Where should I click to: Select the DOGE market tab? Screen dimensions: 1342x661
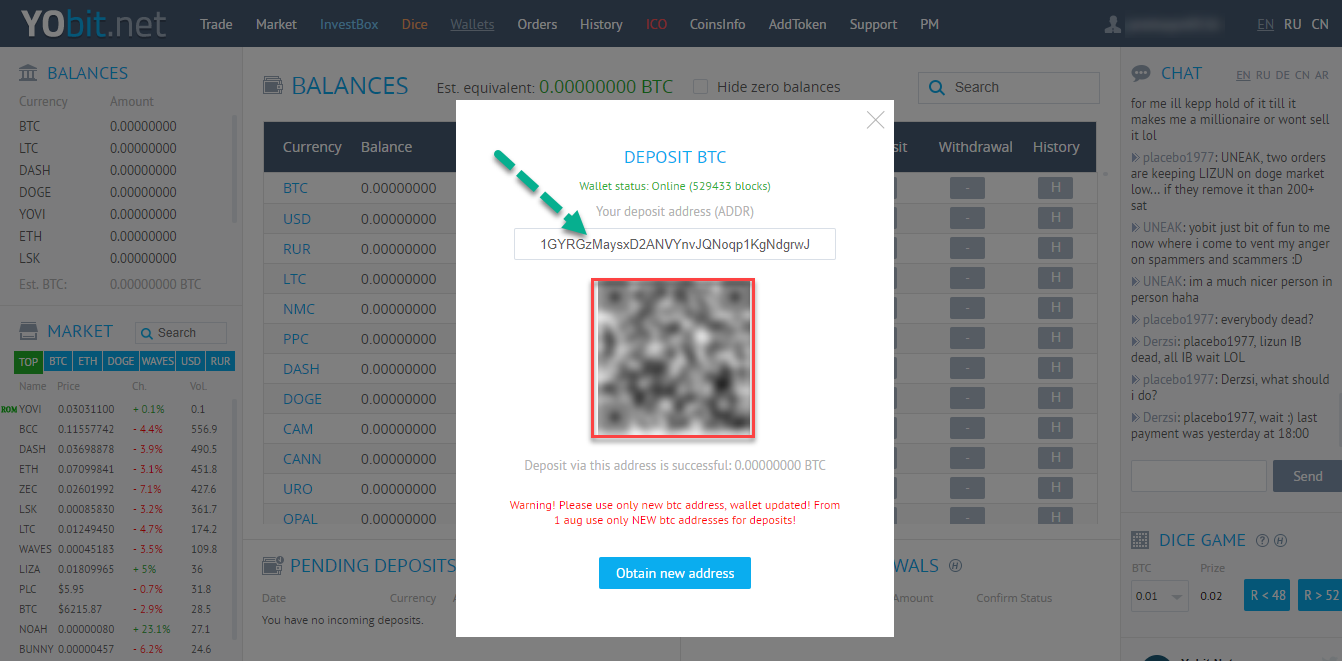pyautogui.click(x=120, y=361)
